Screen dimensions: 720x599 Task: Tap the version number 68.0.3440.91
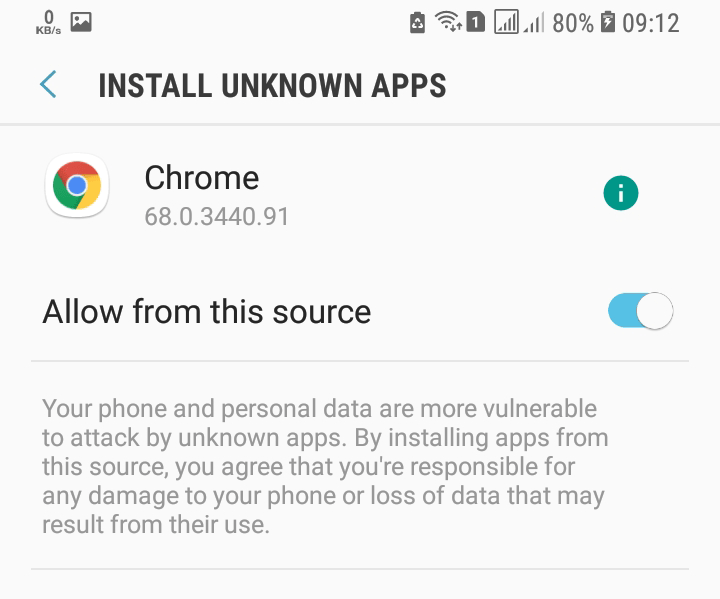click(x=217, y=216)
